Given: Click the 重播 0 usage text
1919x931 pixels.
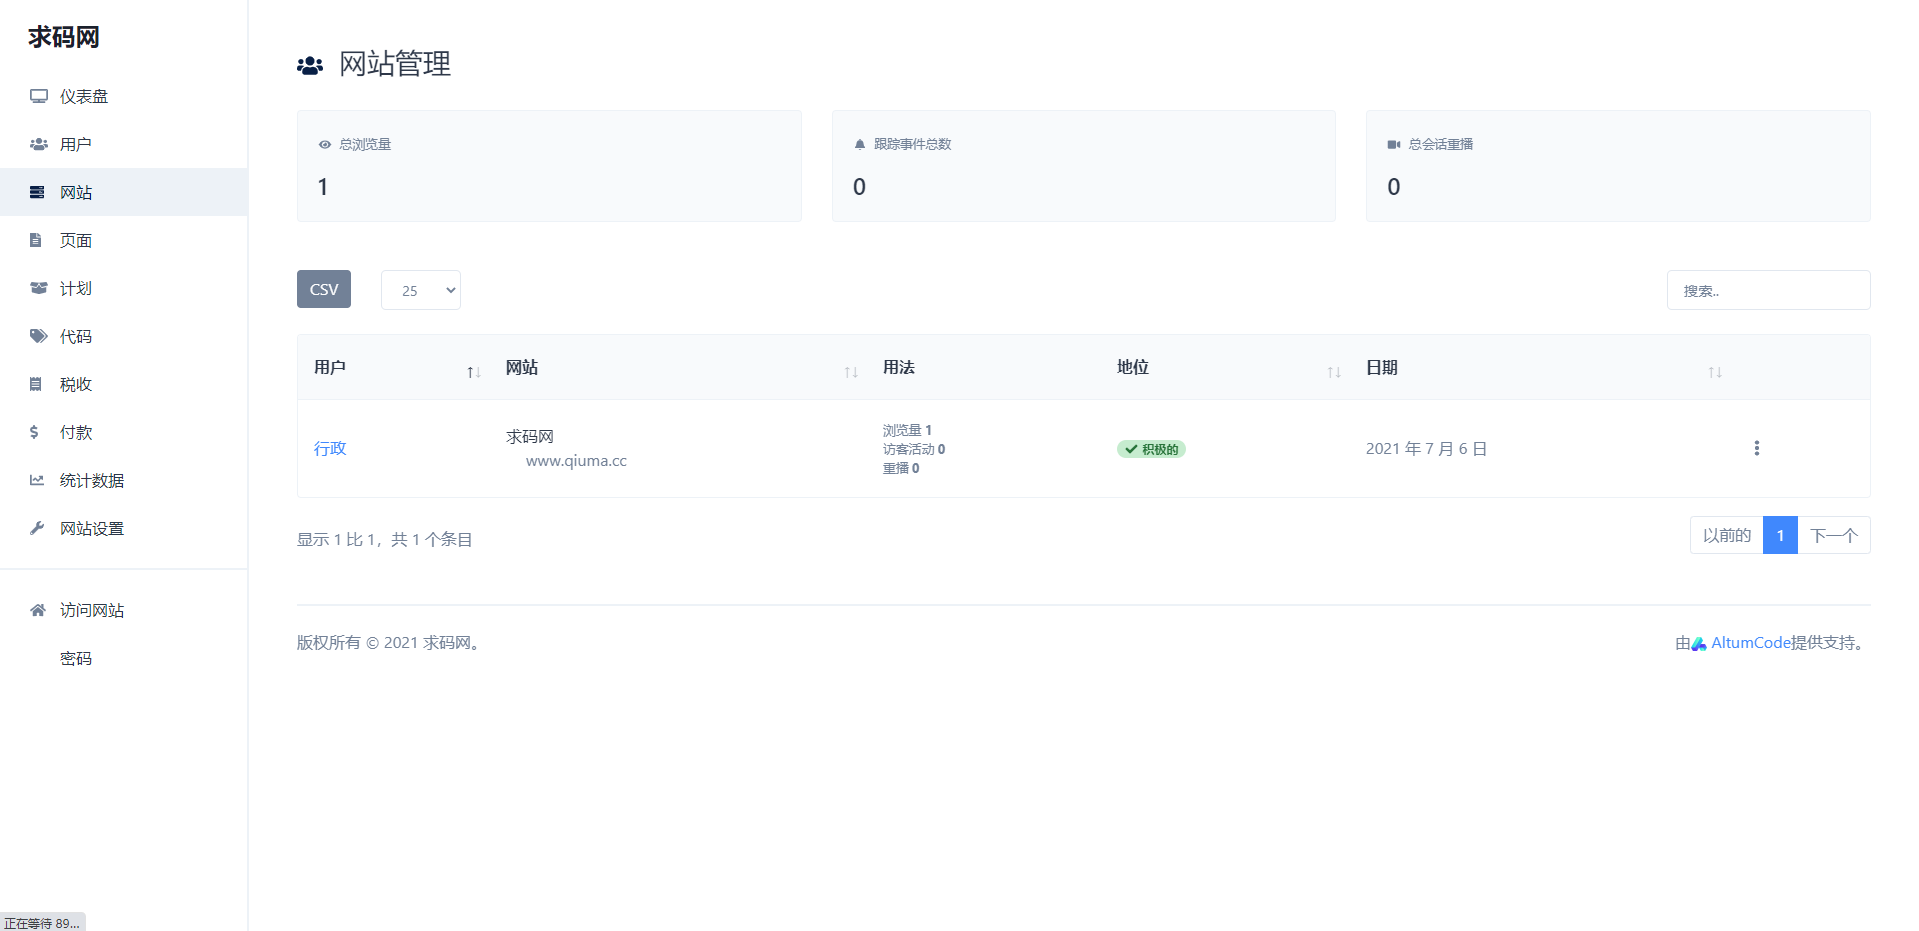Looking at the screenshot, I should (901, 468).
